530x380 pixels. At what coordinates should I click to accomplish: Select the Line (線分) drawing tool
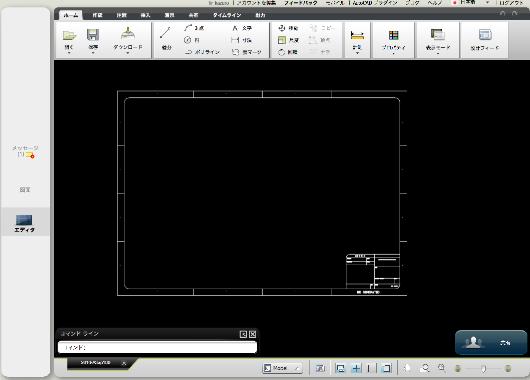166,39
